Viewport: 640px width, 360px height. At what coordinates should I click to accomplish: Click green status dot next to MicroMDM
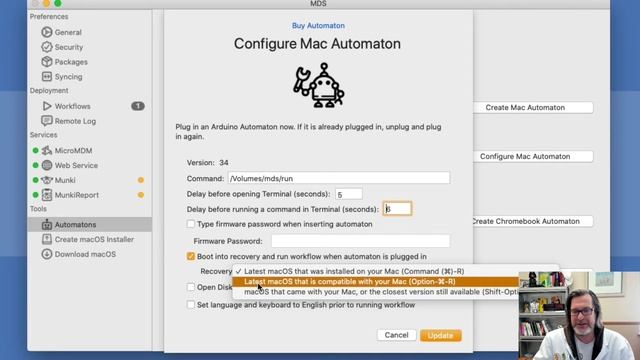[36, 151]
